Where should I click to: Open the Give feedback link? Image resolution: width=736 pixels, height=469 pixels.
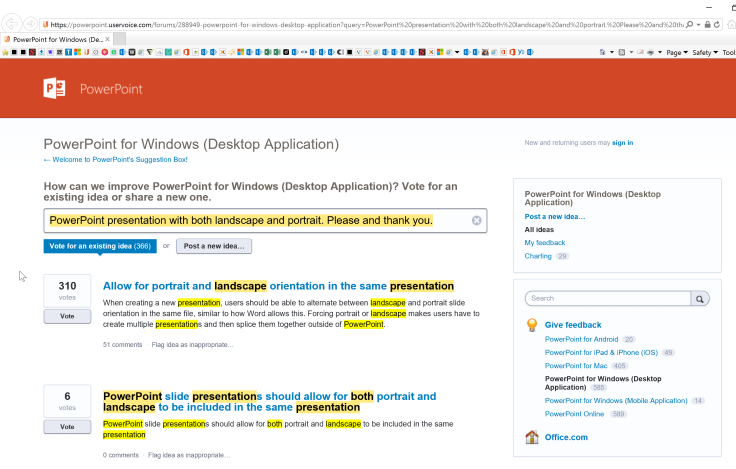click(573, 325)
